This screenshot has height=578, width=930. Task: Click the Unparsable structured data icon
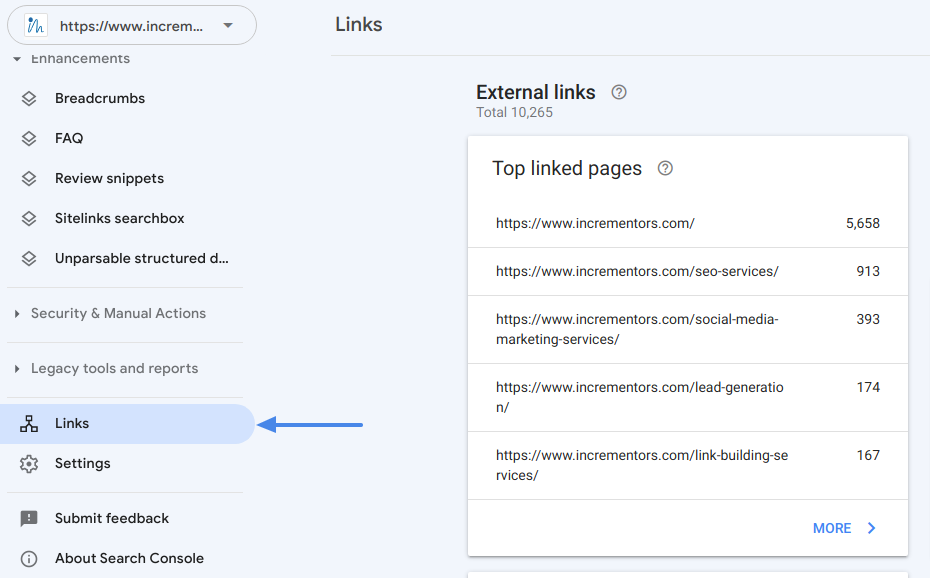tap(29, 258)
